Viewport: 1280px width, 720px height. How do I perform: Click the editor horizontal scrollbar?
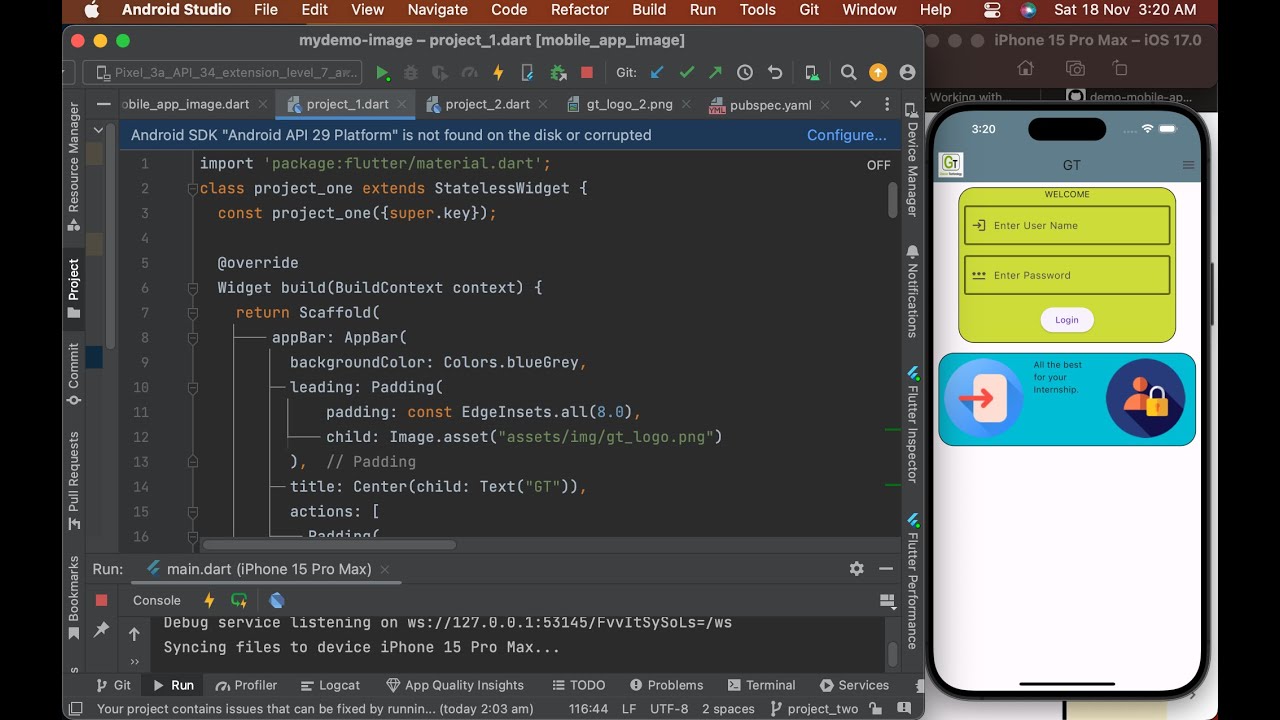coord(329,545)
